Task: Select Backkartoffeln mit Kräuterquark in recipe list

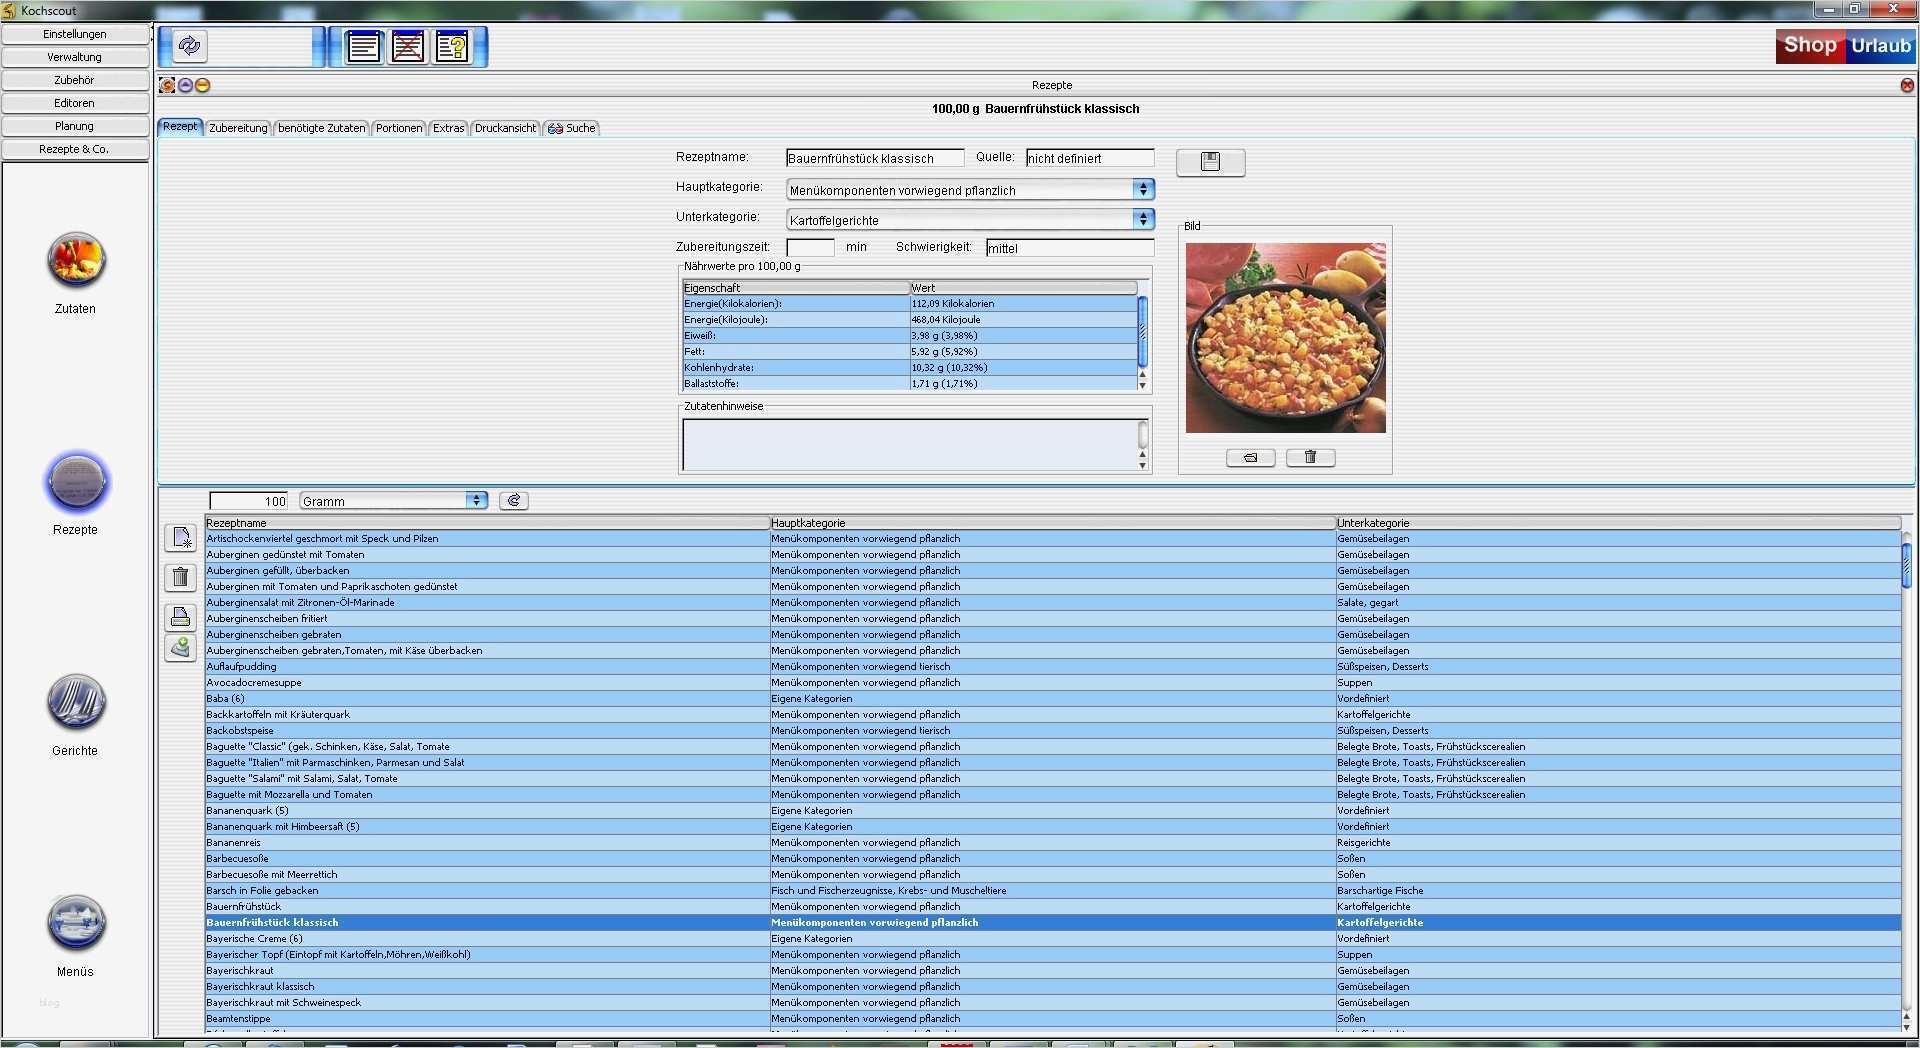Action: 278,715
